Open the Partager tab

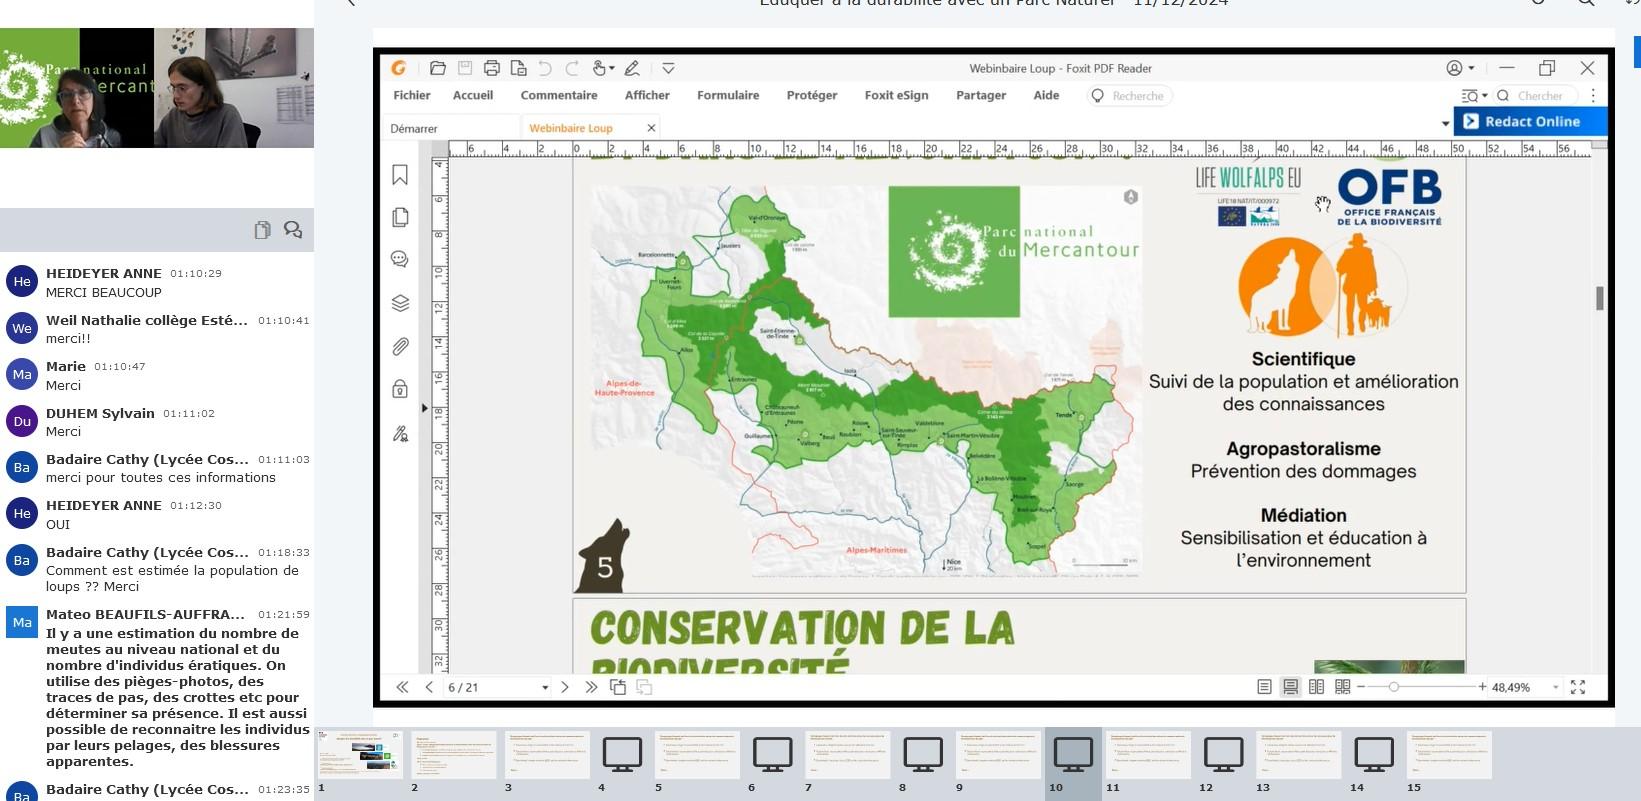(x=981, y=95)
